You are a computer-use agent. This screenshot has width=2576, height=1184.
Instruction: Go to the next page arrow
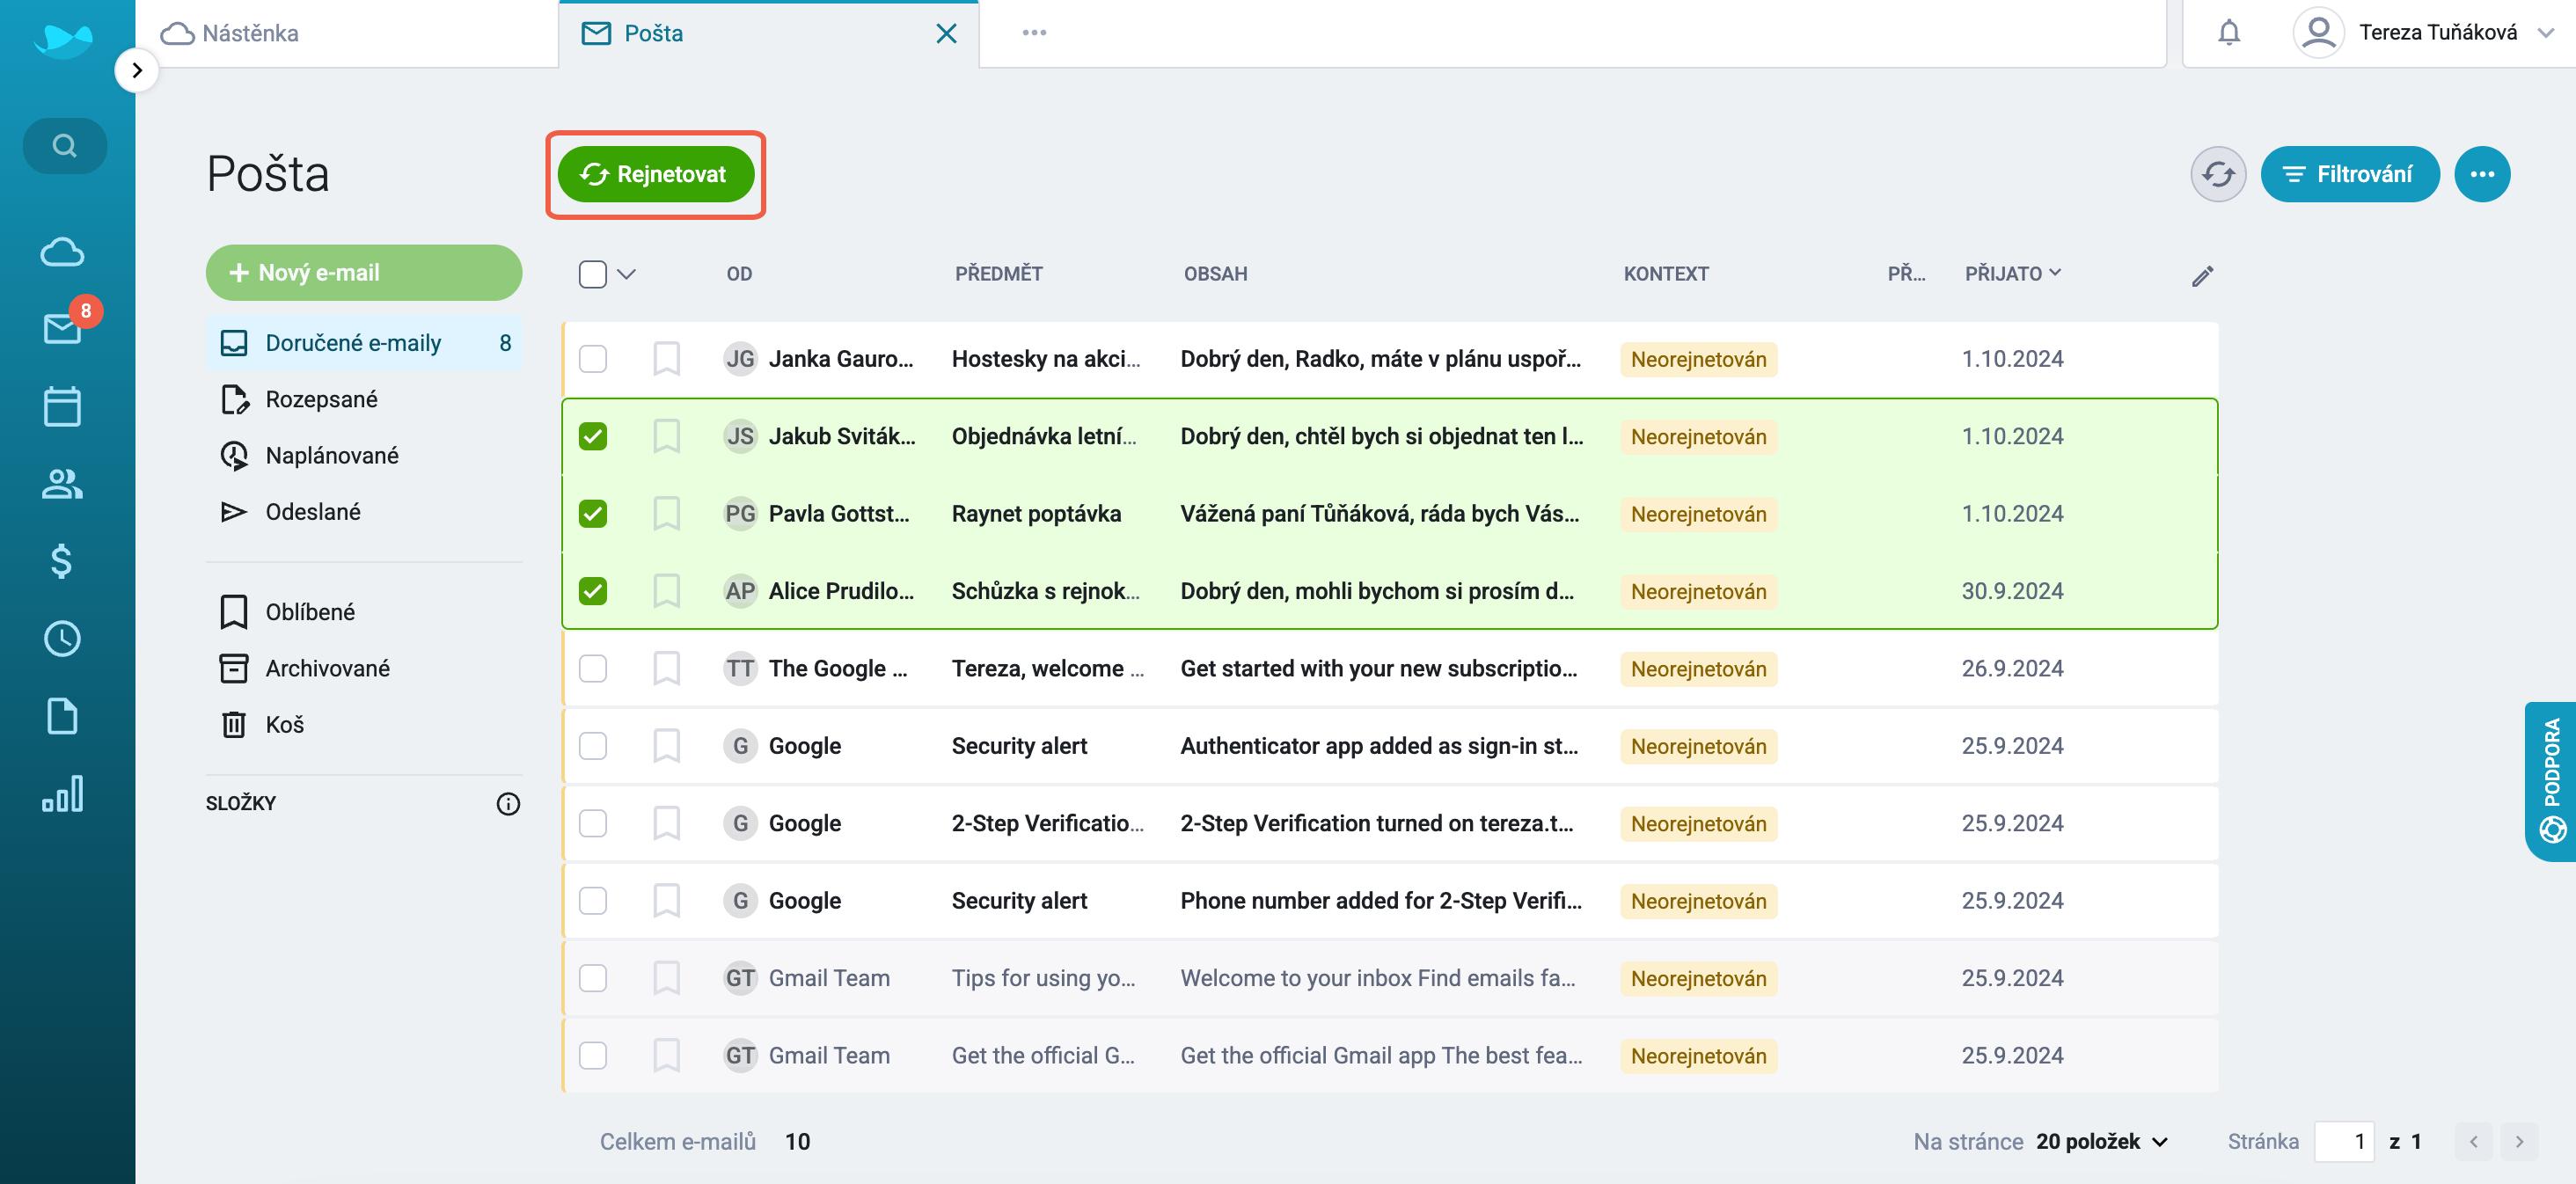coord(2519,1142)
